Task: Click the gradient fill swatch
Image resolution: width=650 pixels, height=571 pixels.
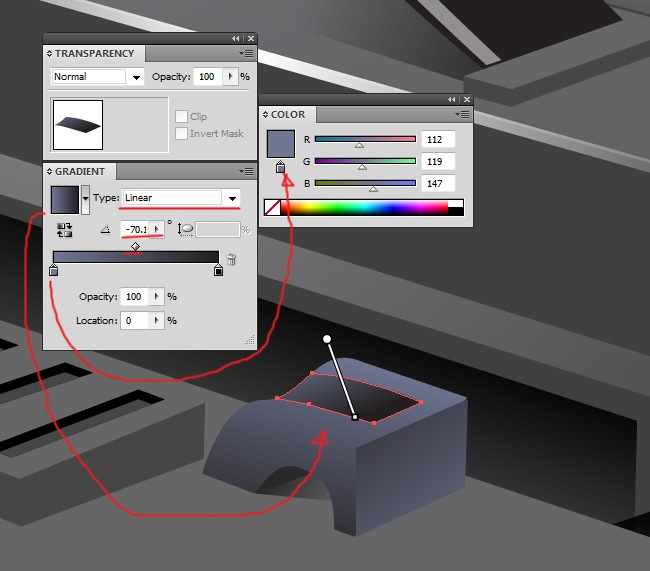Action: (65, 200)
